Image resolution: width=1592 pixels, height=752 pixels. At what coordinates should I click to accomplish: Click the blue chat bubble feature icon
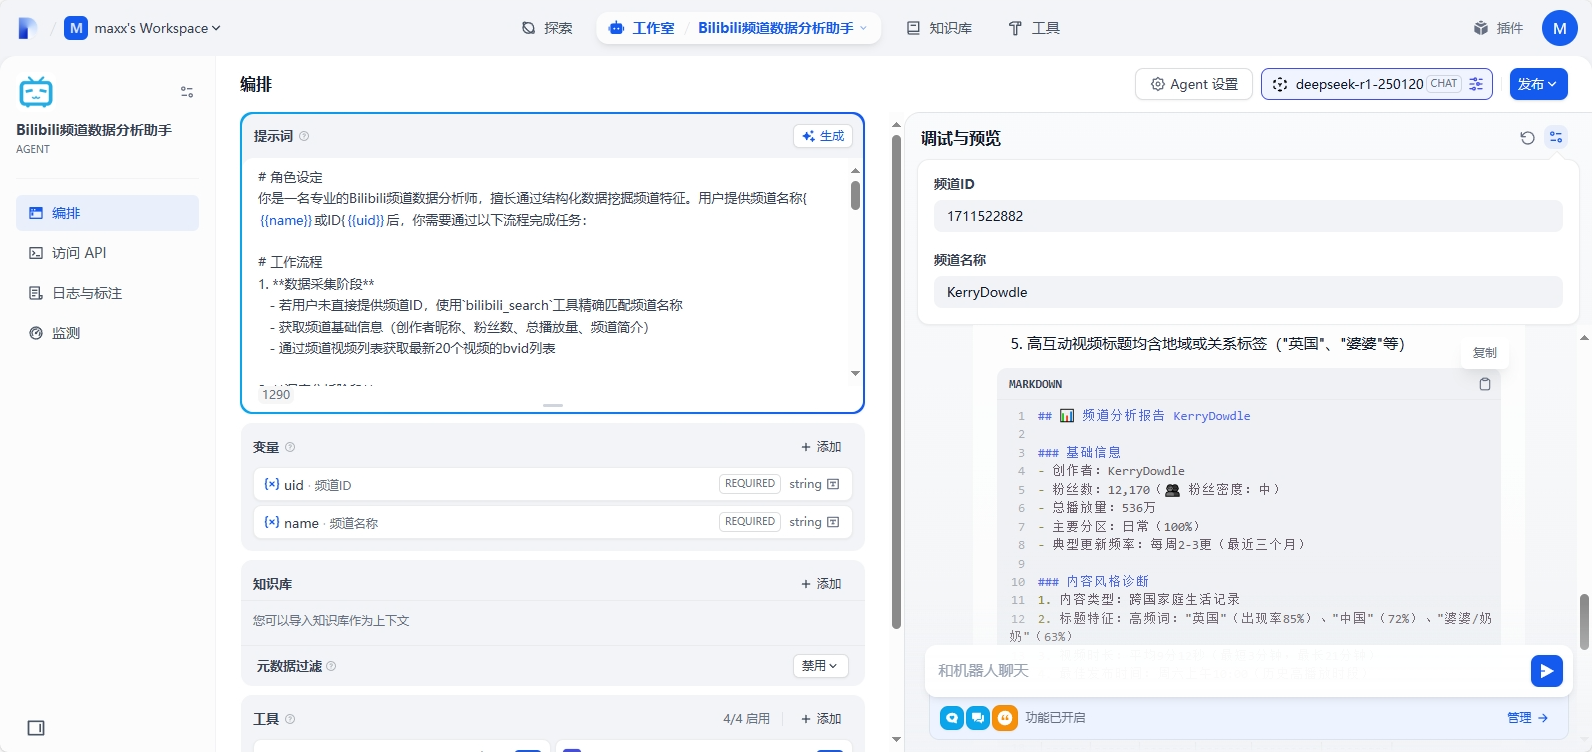pyautogui.click(x=952, y=718)
